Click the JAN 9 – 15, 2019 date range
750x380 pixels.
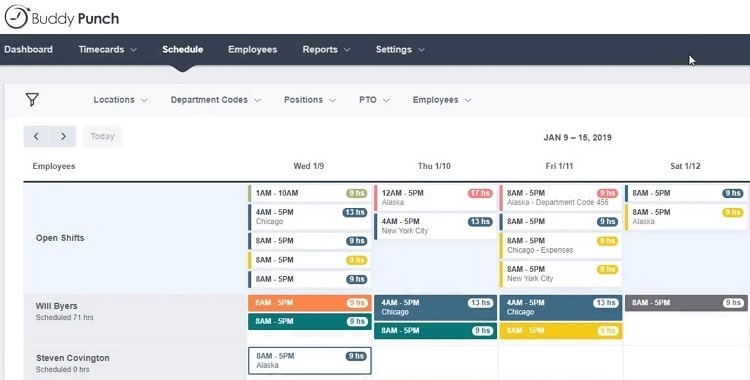pyautogui.click(x=577, y=137)
